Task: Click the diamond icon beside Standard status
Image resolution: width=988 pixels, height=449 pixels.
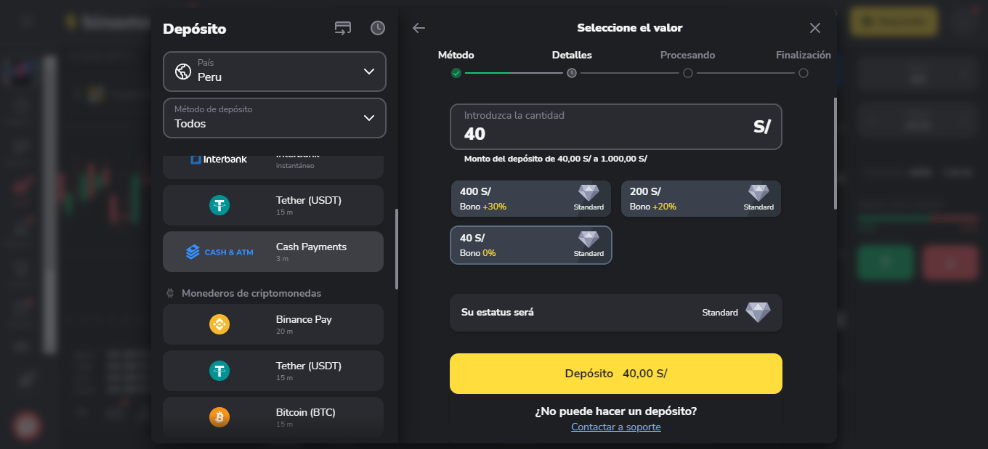Action: coord(758,312)
